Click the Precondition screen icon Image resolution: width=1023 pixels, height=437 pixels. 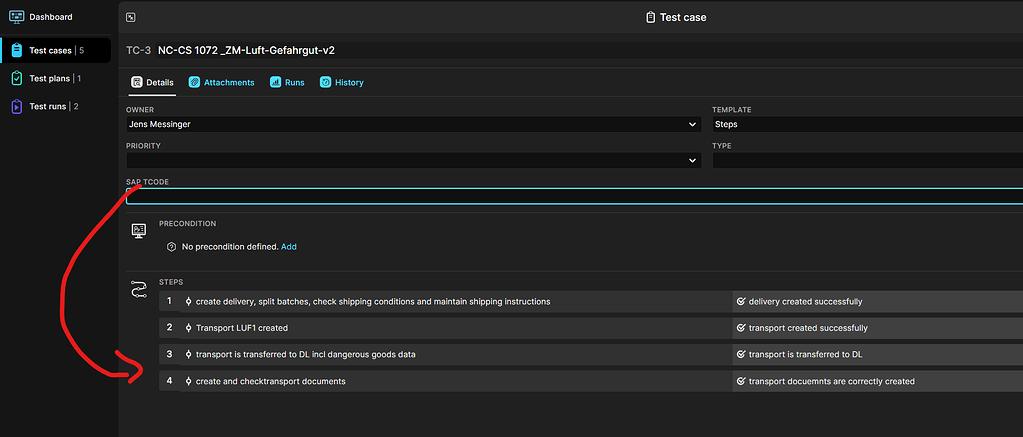(x=139, y=230)
